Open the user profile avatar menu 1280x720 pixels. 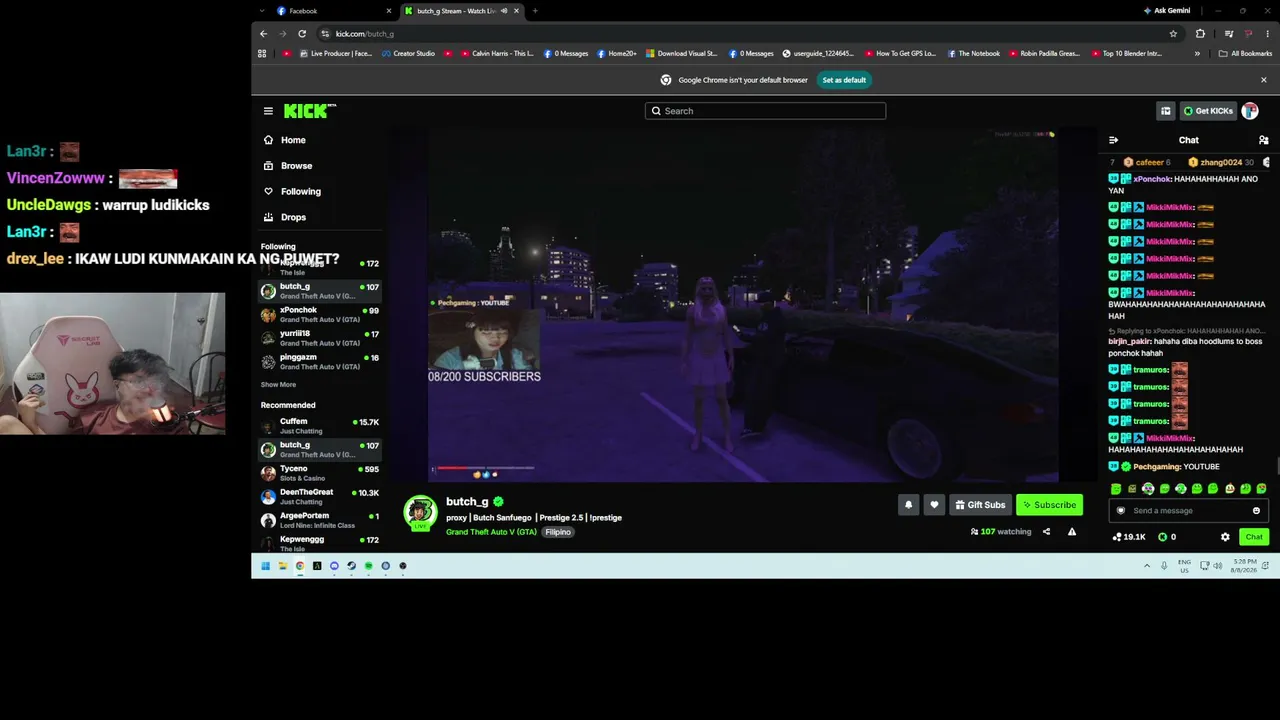[x=1250, y=111]
